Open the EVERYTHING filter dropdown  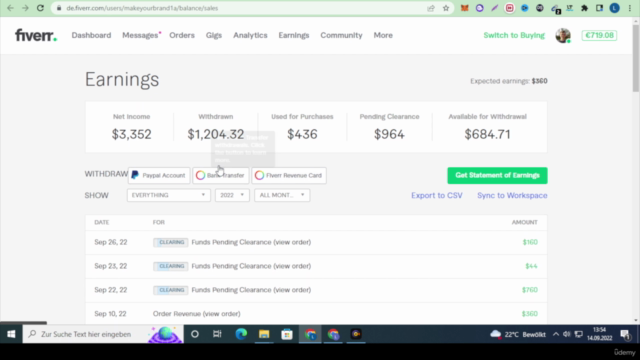[x=169, y=195]
